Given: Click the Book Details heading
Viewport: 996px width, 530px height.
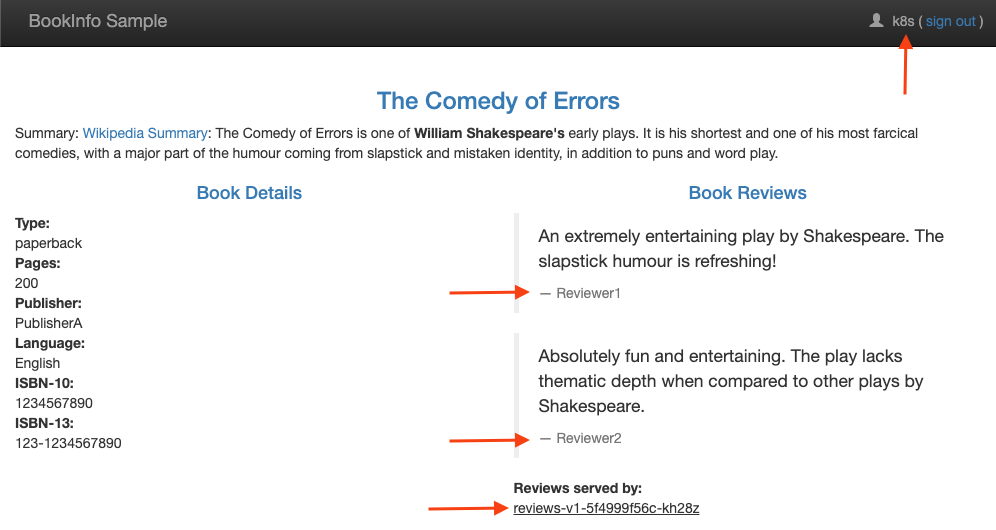Looking at the screenshot, I should (249, 193).
